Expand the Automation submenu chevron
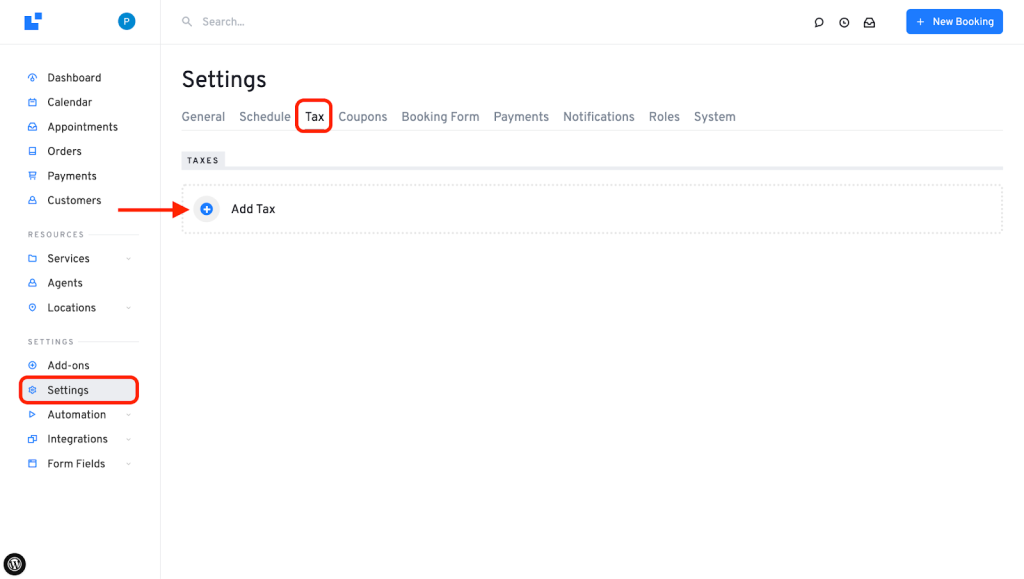This screenshot has width=1024, height=579. pos(128,415)
